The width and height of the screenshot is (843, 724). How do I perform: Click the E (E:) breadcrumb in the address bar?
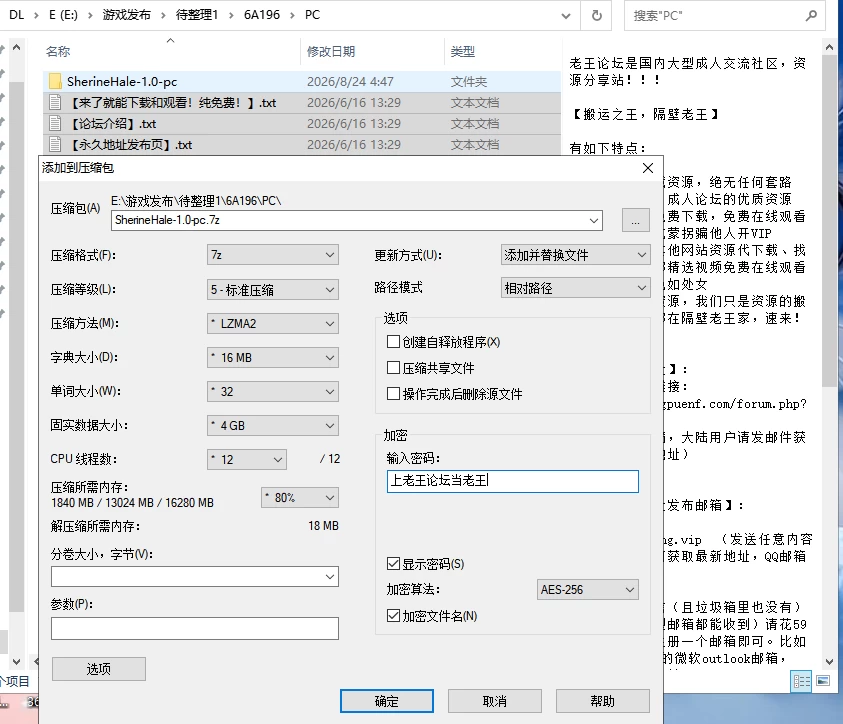coord(63,15)
